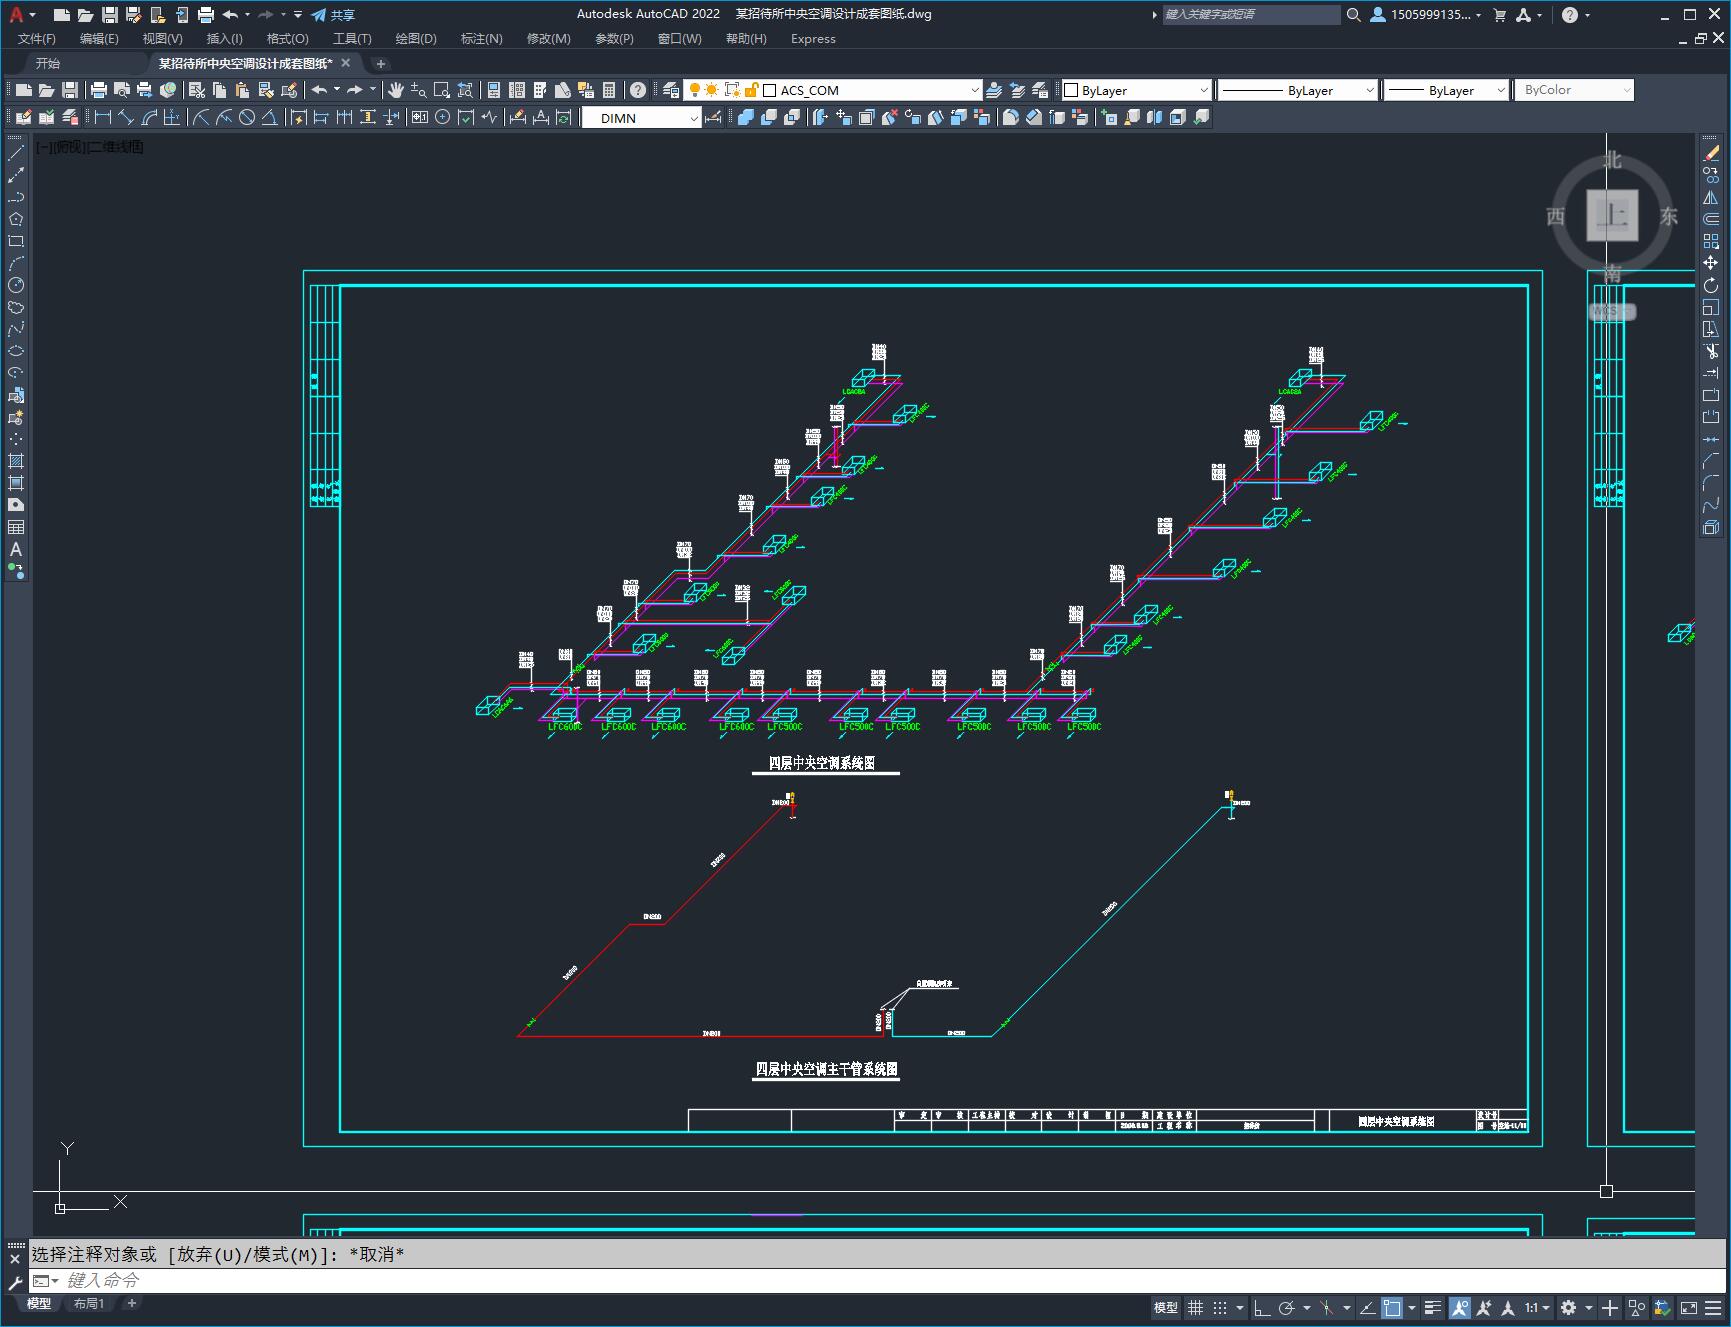Toggle annotation object visibility in status bar
This screenshot has height=1327, width=1731.
1460,1307
